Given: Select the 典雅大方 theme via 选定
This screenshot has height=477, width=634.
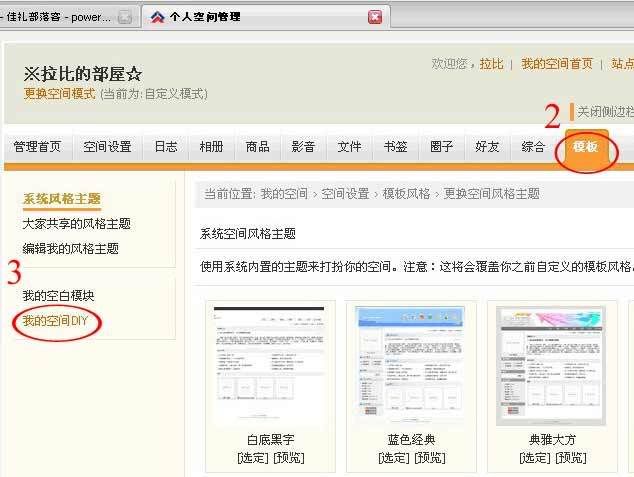Looking at the screenshot, I should [535, 457].
